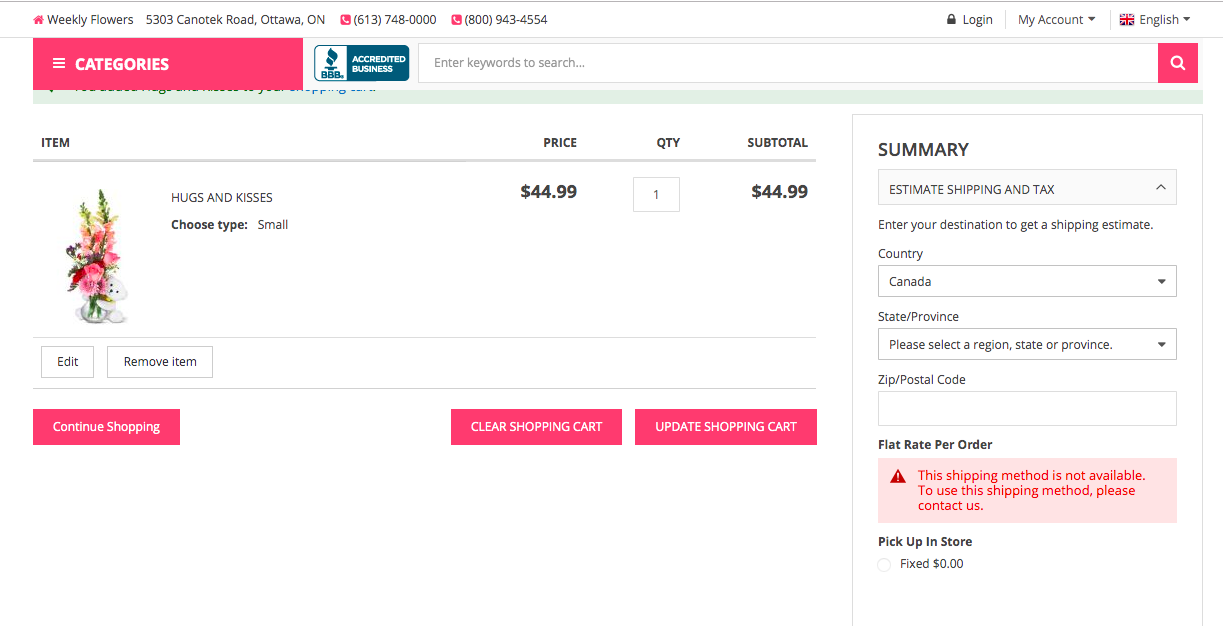Viewport: 1223px width, 626px height.
Task: Click the phone icon beside (613) 748-0000
Action: (x=345, y=19)
